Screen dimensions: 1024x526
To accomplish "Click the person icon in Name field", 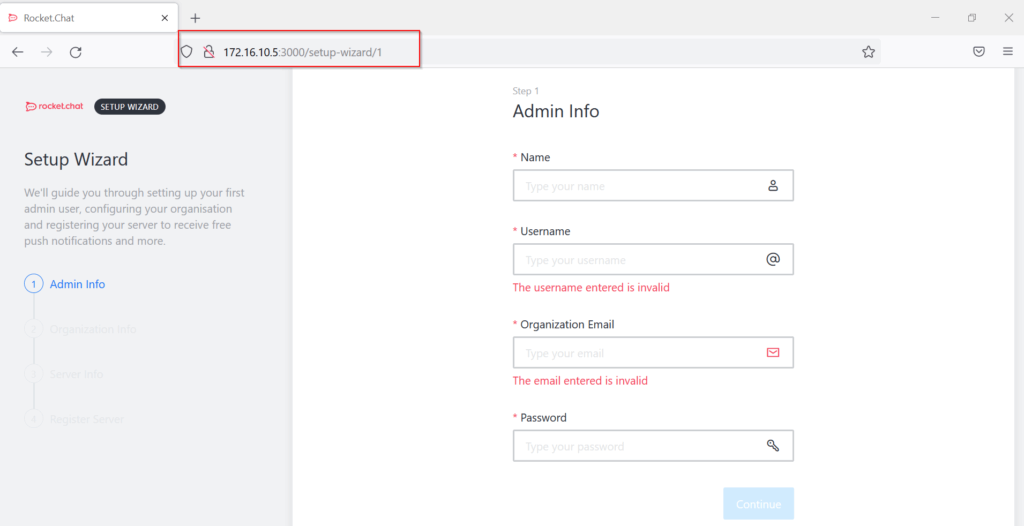I will [x=773, y=186].
